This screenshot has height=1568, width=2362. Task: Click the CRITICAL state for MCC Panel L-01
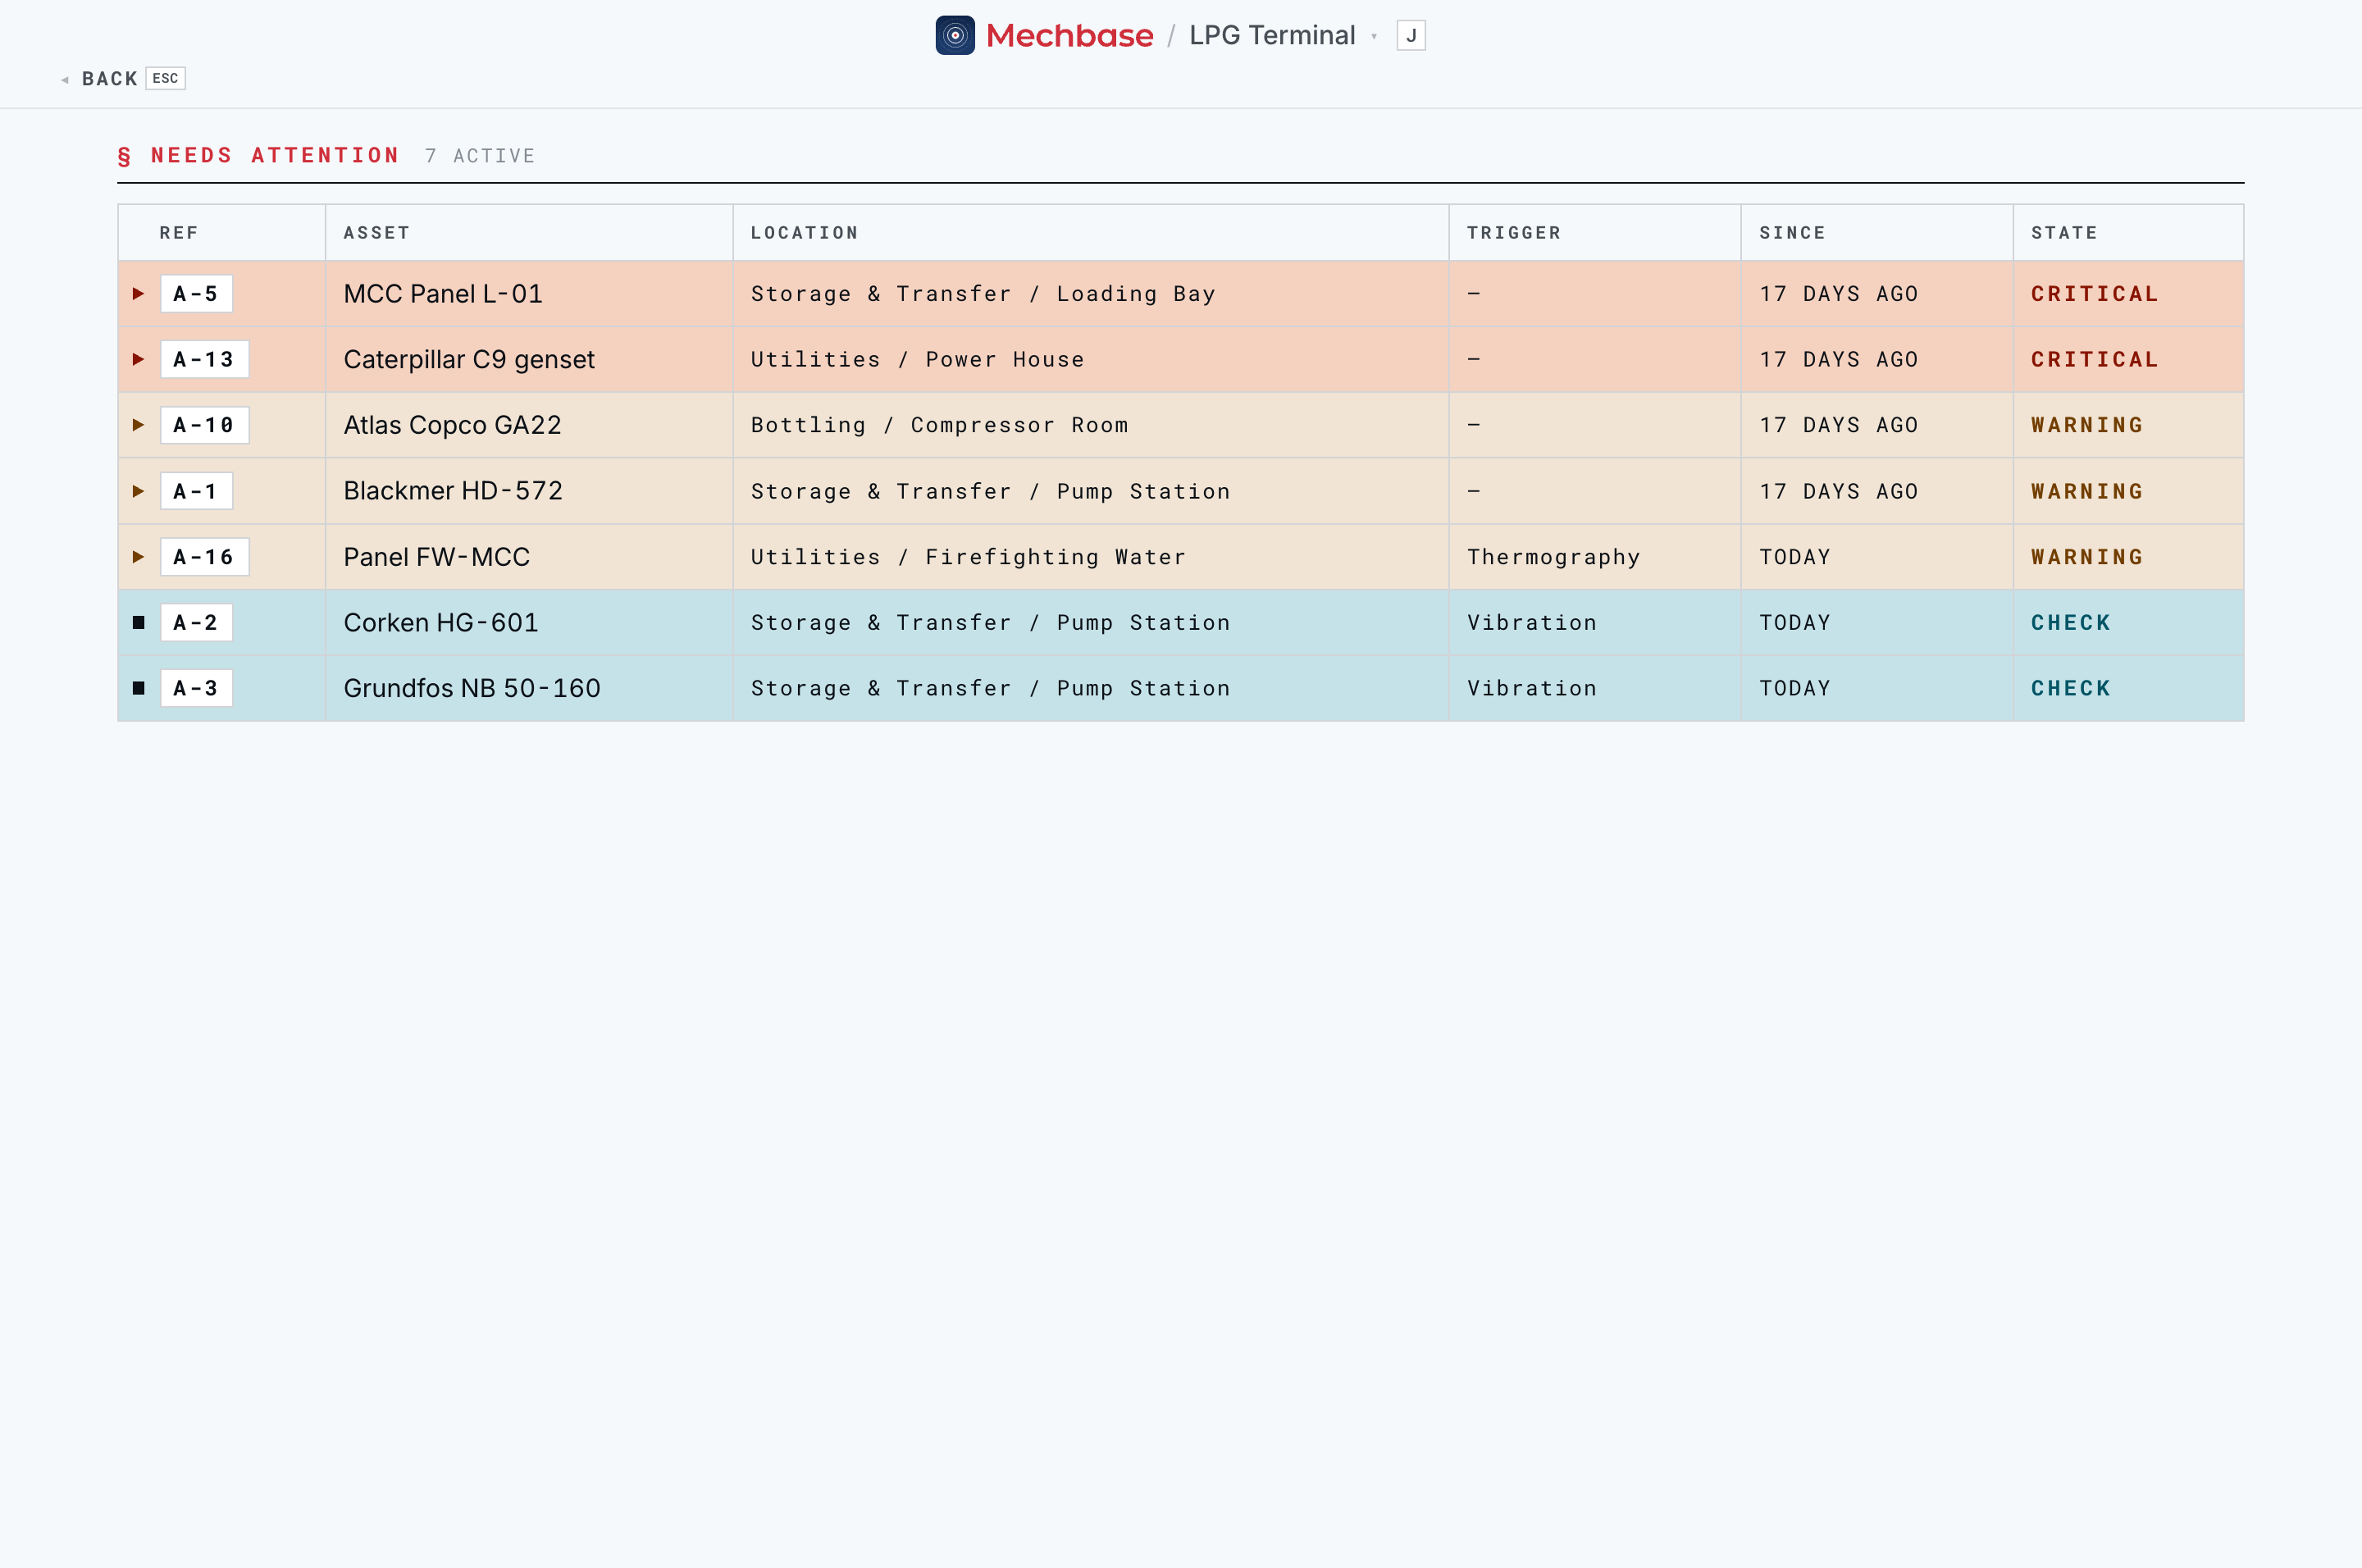click(x=2094, y=294)
